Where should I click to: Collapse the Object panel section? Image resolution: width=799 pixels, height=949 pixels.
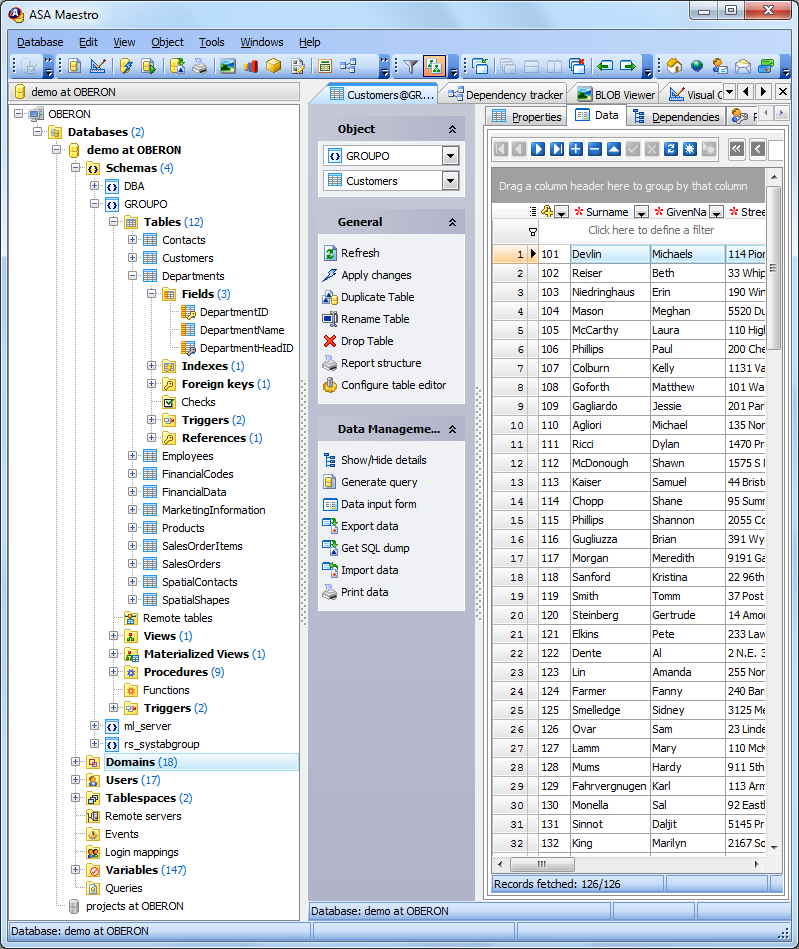pyautogui.click(x=452, y=129)
